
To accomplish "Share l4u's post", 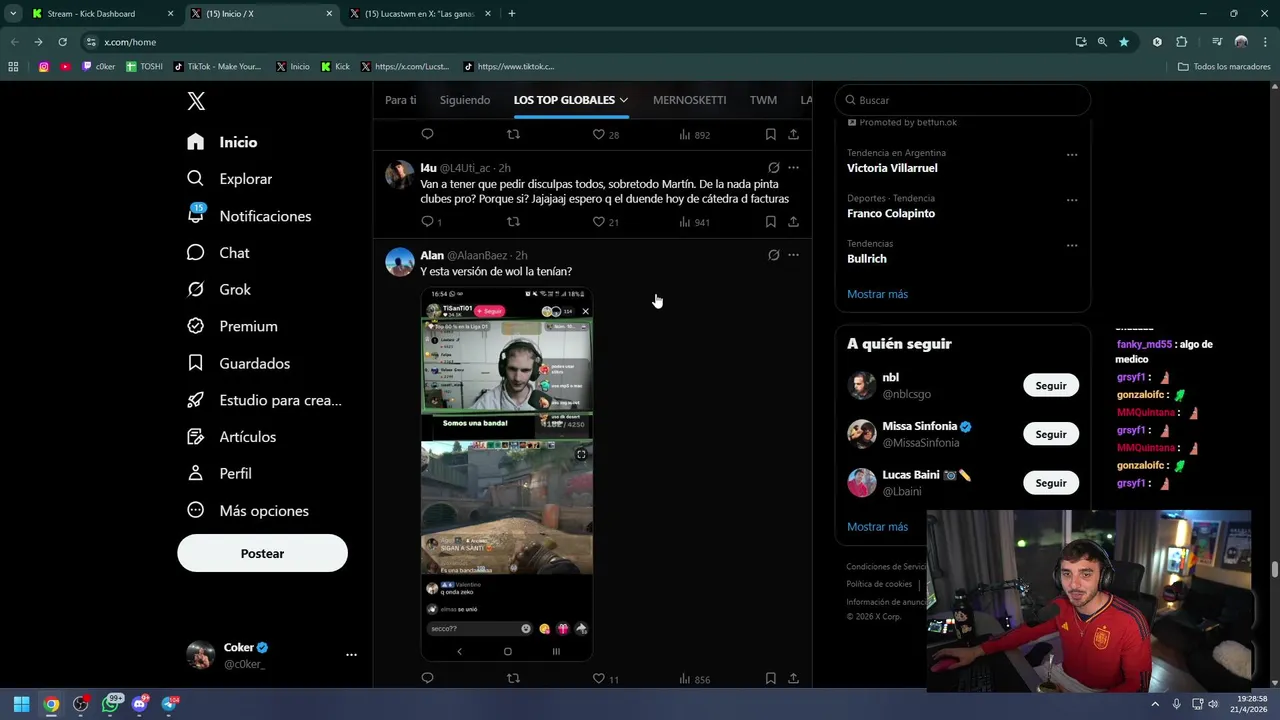I will click(793, 222).
